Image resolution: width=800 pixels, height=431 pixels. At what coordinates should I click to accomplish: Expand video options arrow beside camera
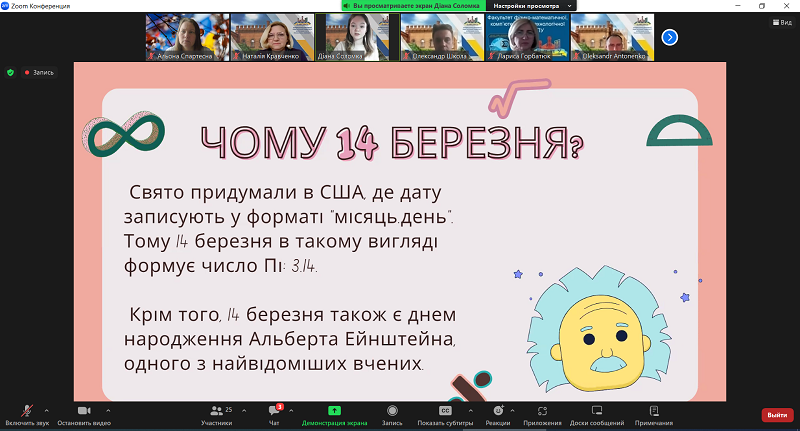point(108,410)
